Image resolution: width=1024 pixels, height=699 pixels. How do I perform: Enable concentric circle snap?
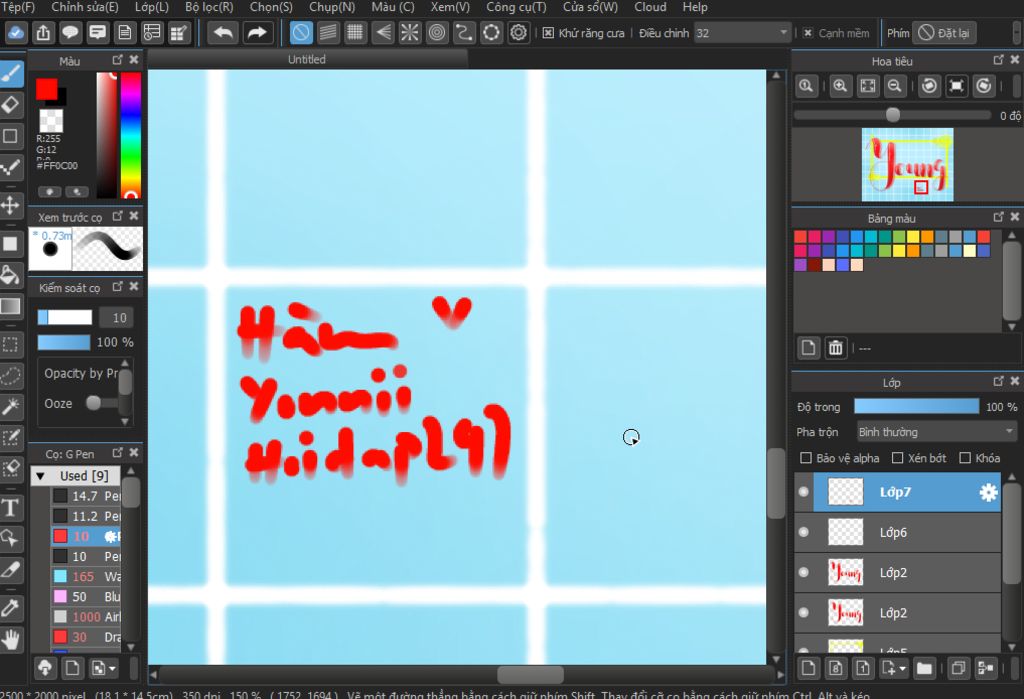(437, 32)
